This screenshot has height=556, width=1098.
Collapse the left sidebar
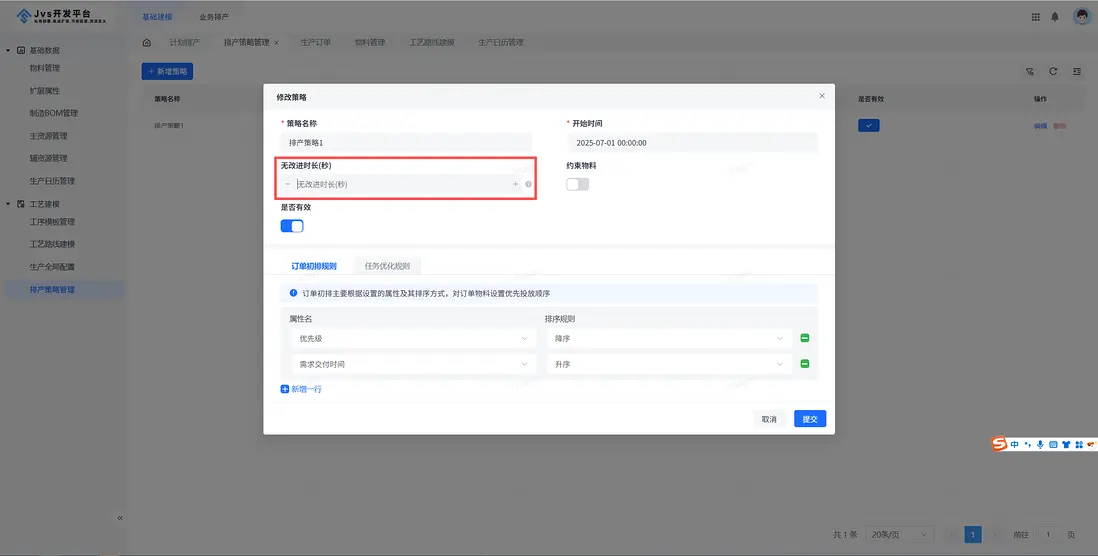pos(120,518)
